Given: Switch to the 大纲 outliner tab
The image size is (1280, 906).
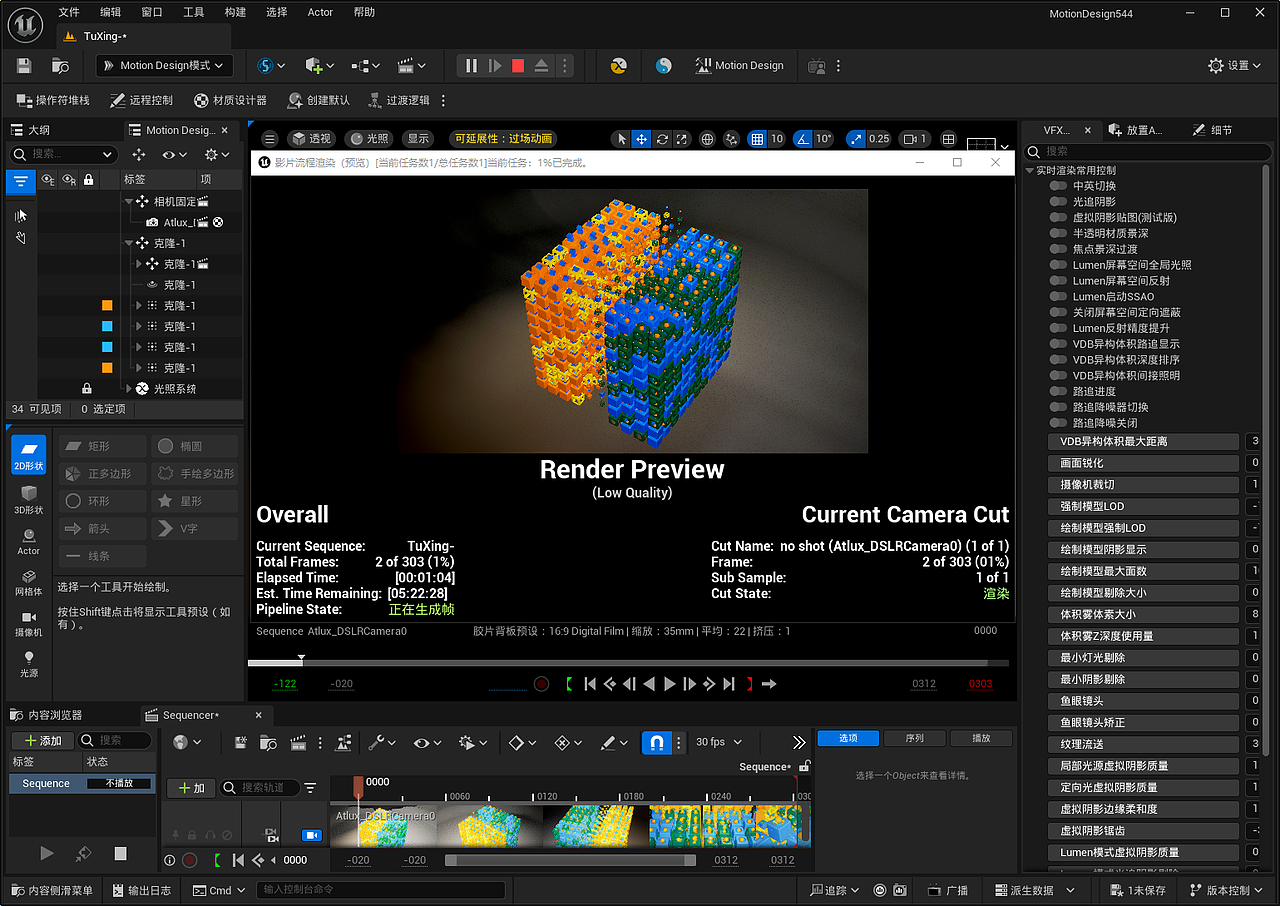Looking at the screenshot, I should [39, 130].
